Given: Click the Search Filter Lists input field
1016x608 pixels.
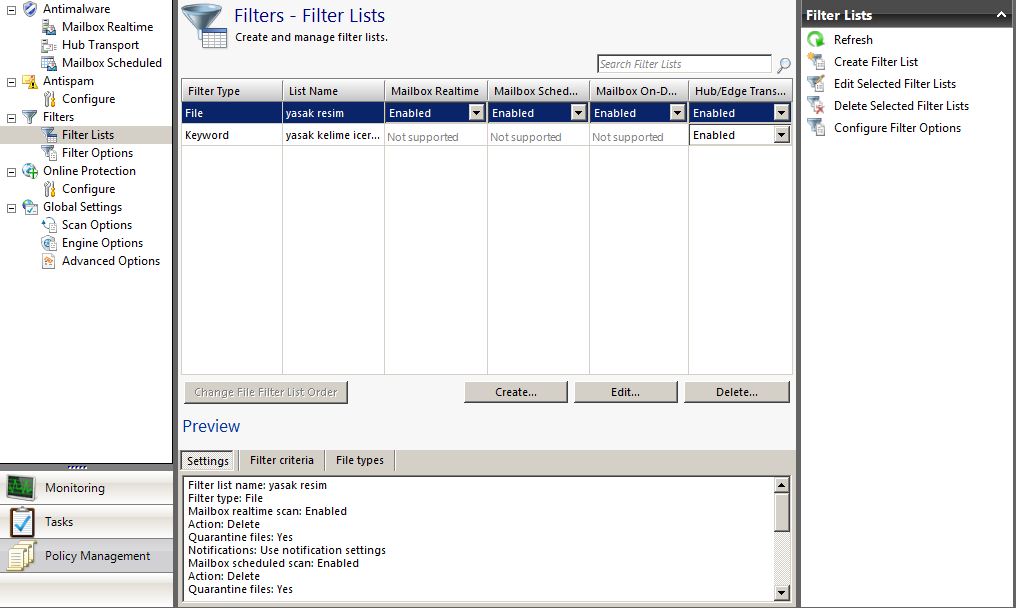Looking at the screenshot, I should (x=684, y=64).
